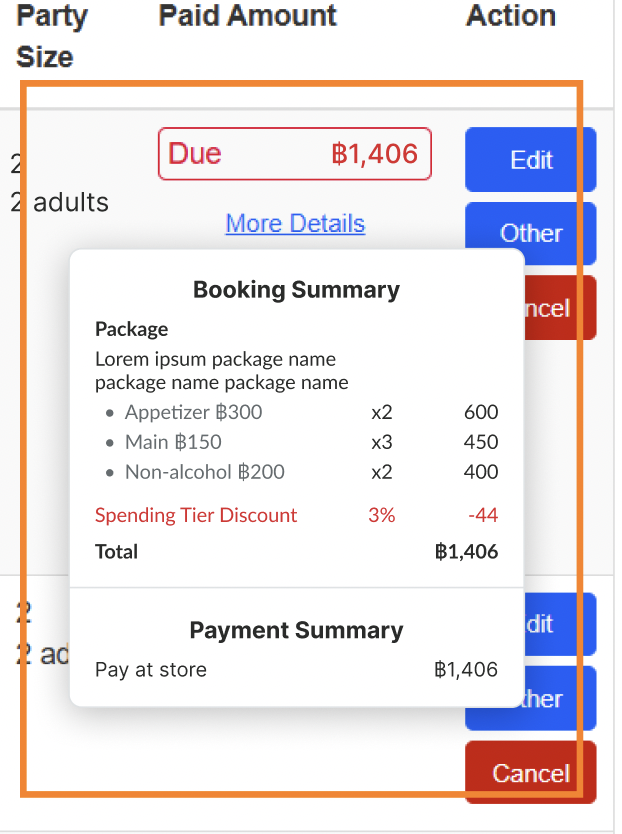
Task: Click the Pay at store payment entry
Action: coord(151,670)
